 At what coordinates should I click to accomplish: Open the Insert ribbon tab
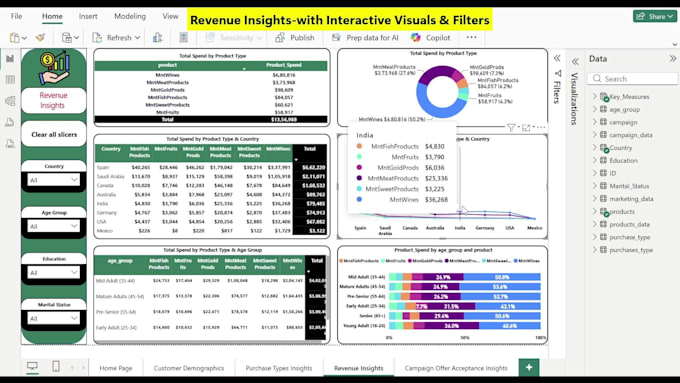point(88,16)
